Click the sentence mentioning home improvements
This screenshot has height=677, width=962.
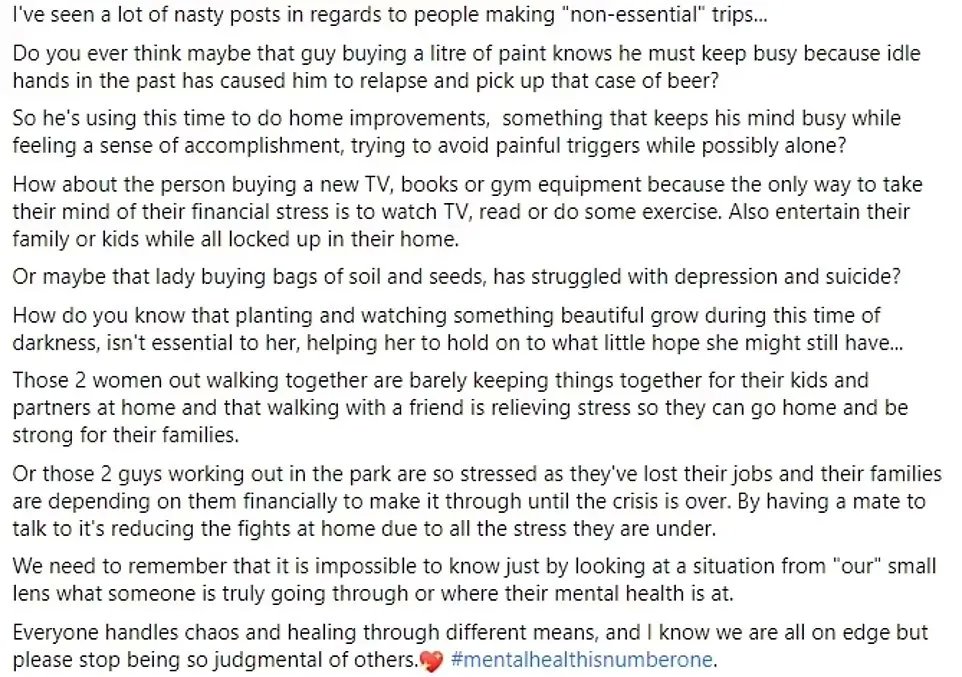[x=456, y=131]
